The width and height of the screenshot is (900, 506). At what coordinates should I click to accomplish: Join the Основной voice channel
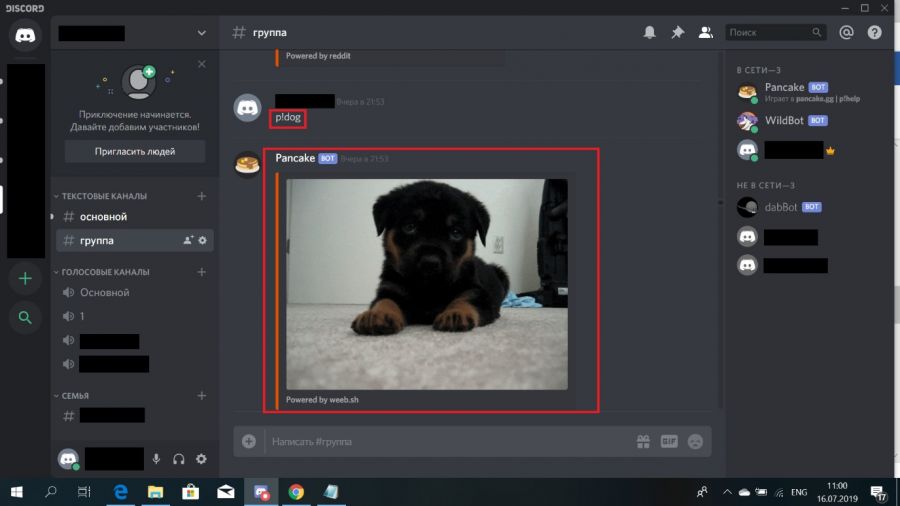point(134,293)
